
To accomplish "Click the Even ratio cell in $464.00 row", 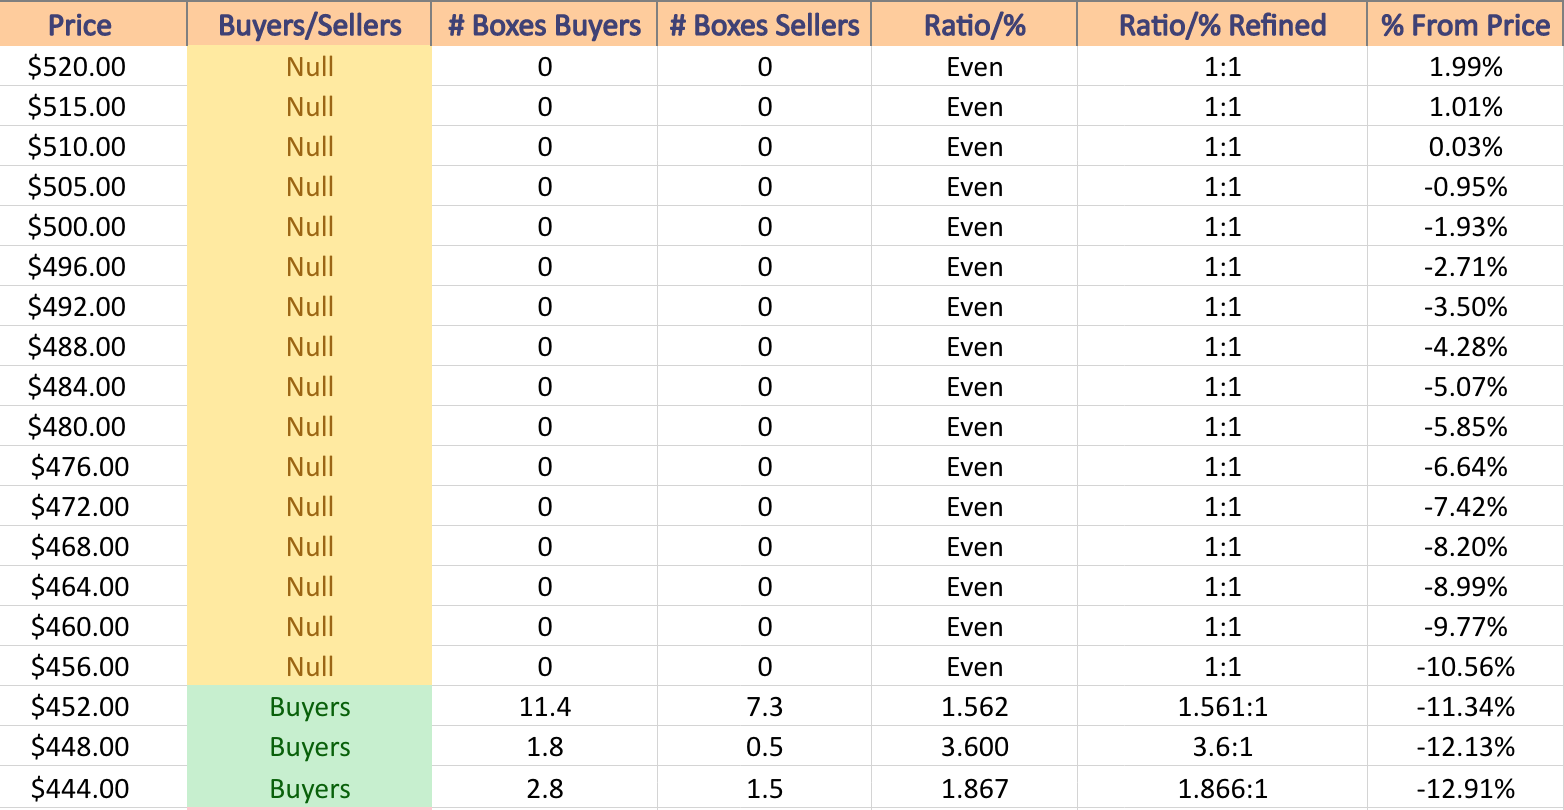I will pyautogui.click(x=975, y=587).
